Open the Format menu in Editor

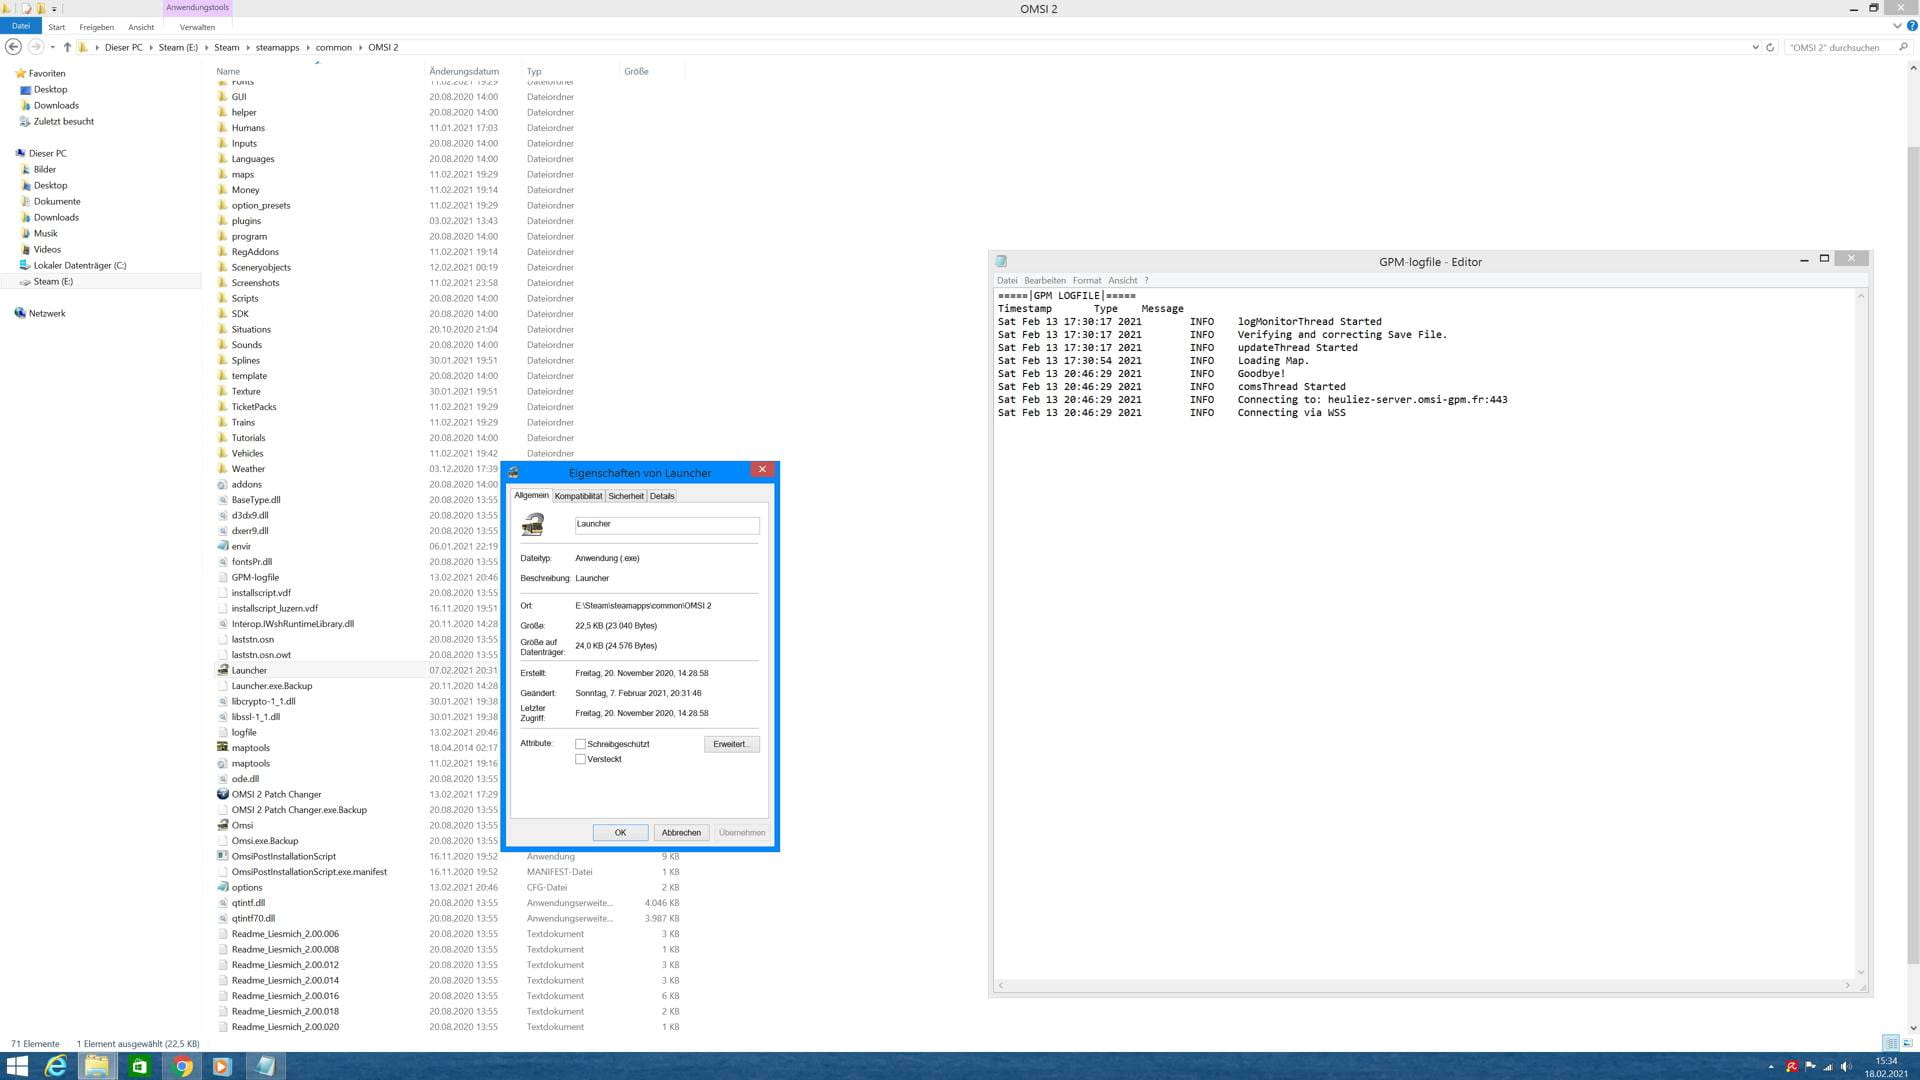point(1086,281)
